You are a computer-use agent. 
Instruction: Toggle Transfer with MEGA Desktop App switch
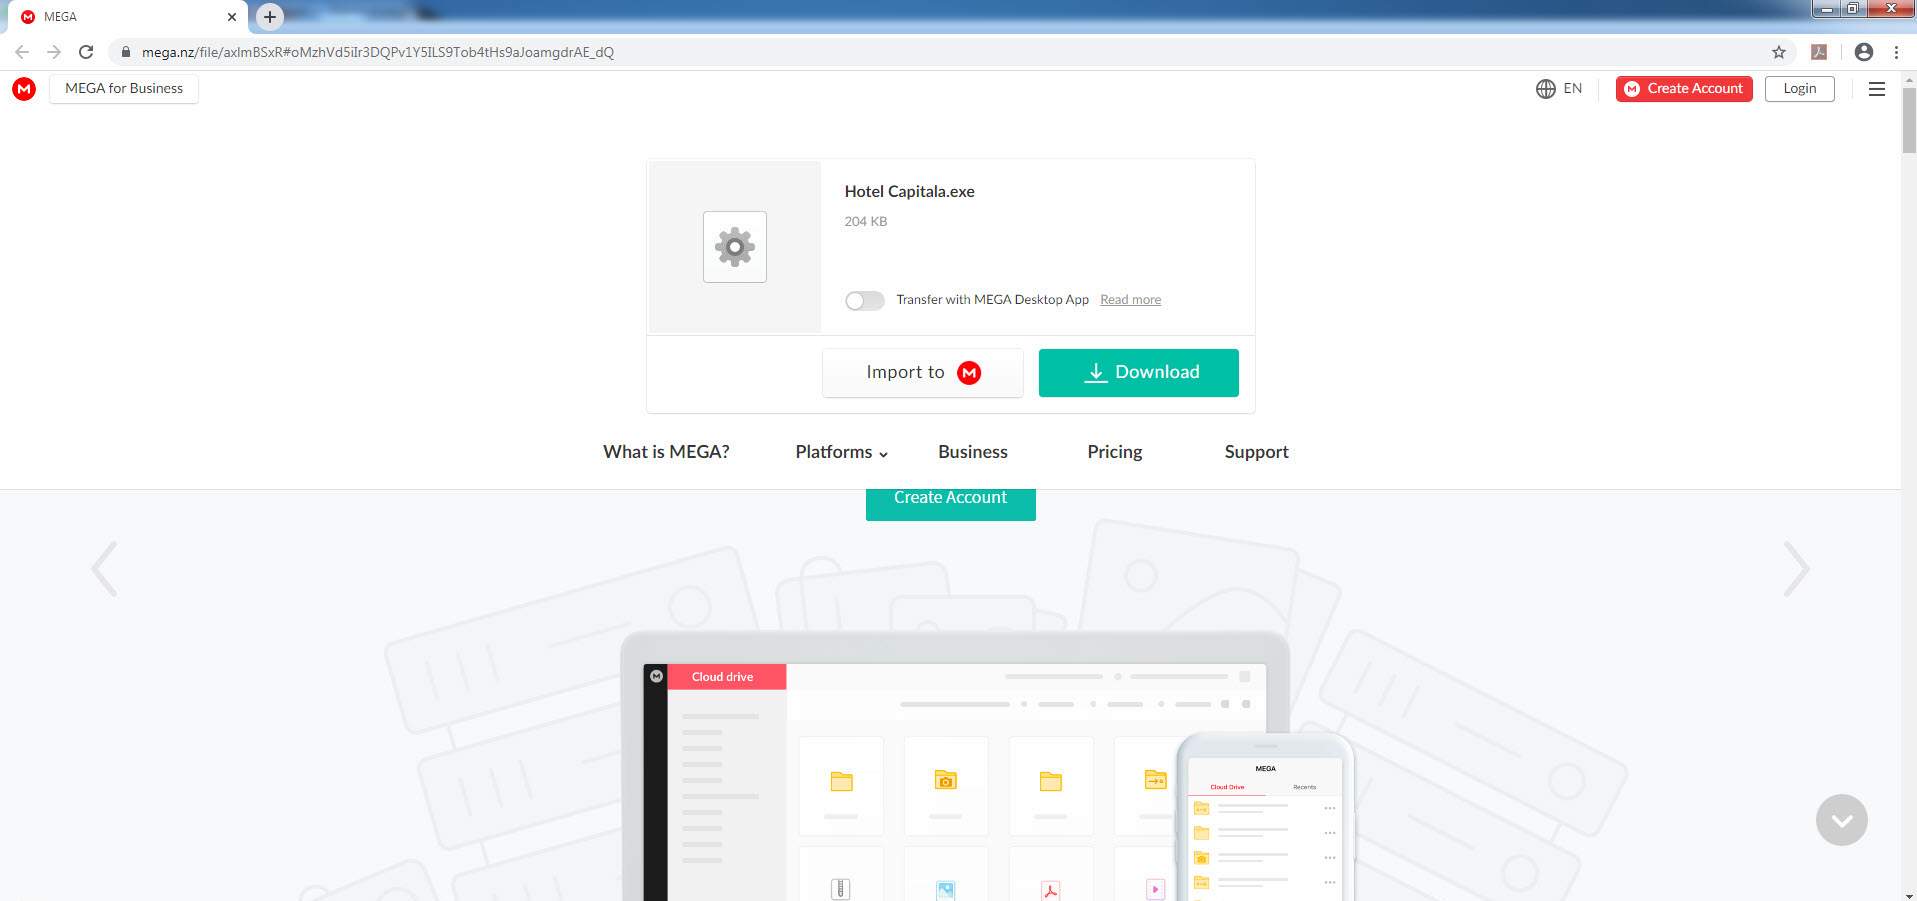[x=865, y=301]
